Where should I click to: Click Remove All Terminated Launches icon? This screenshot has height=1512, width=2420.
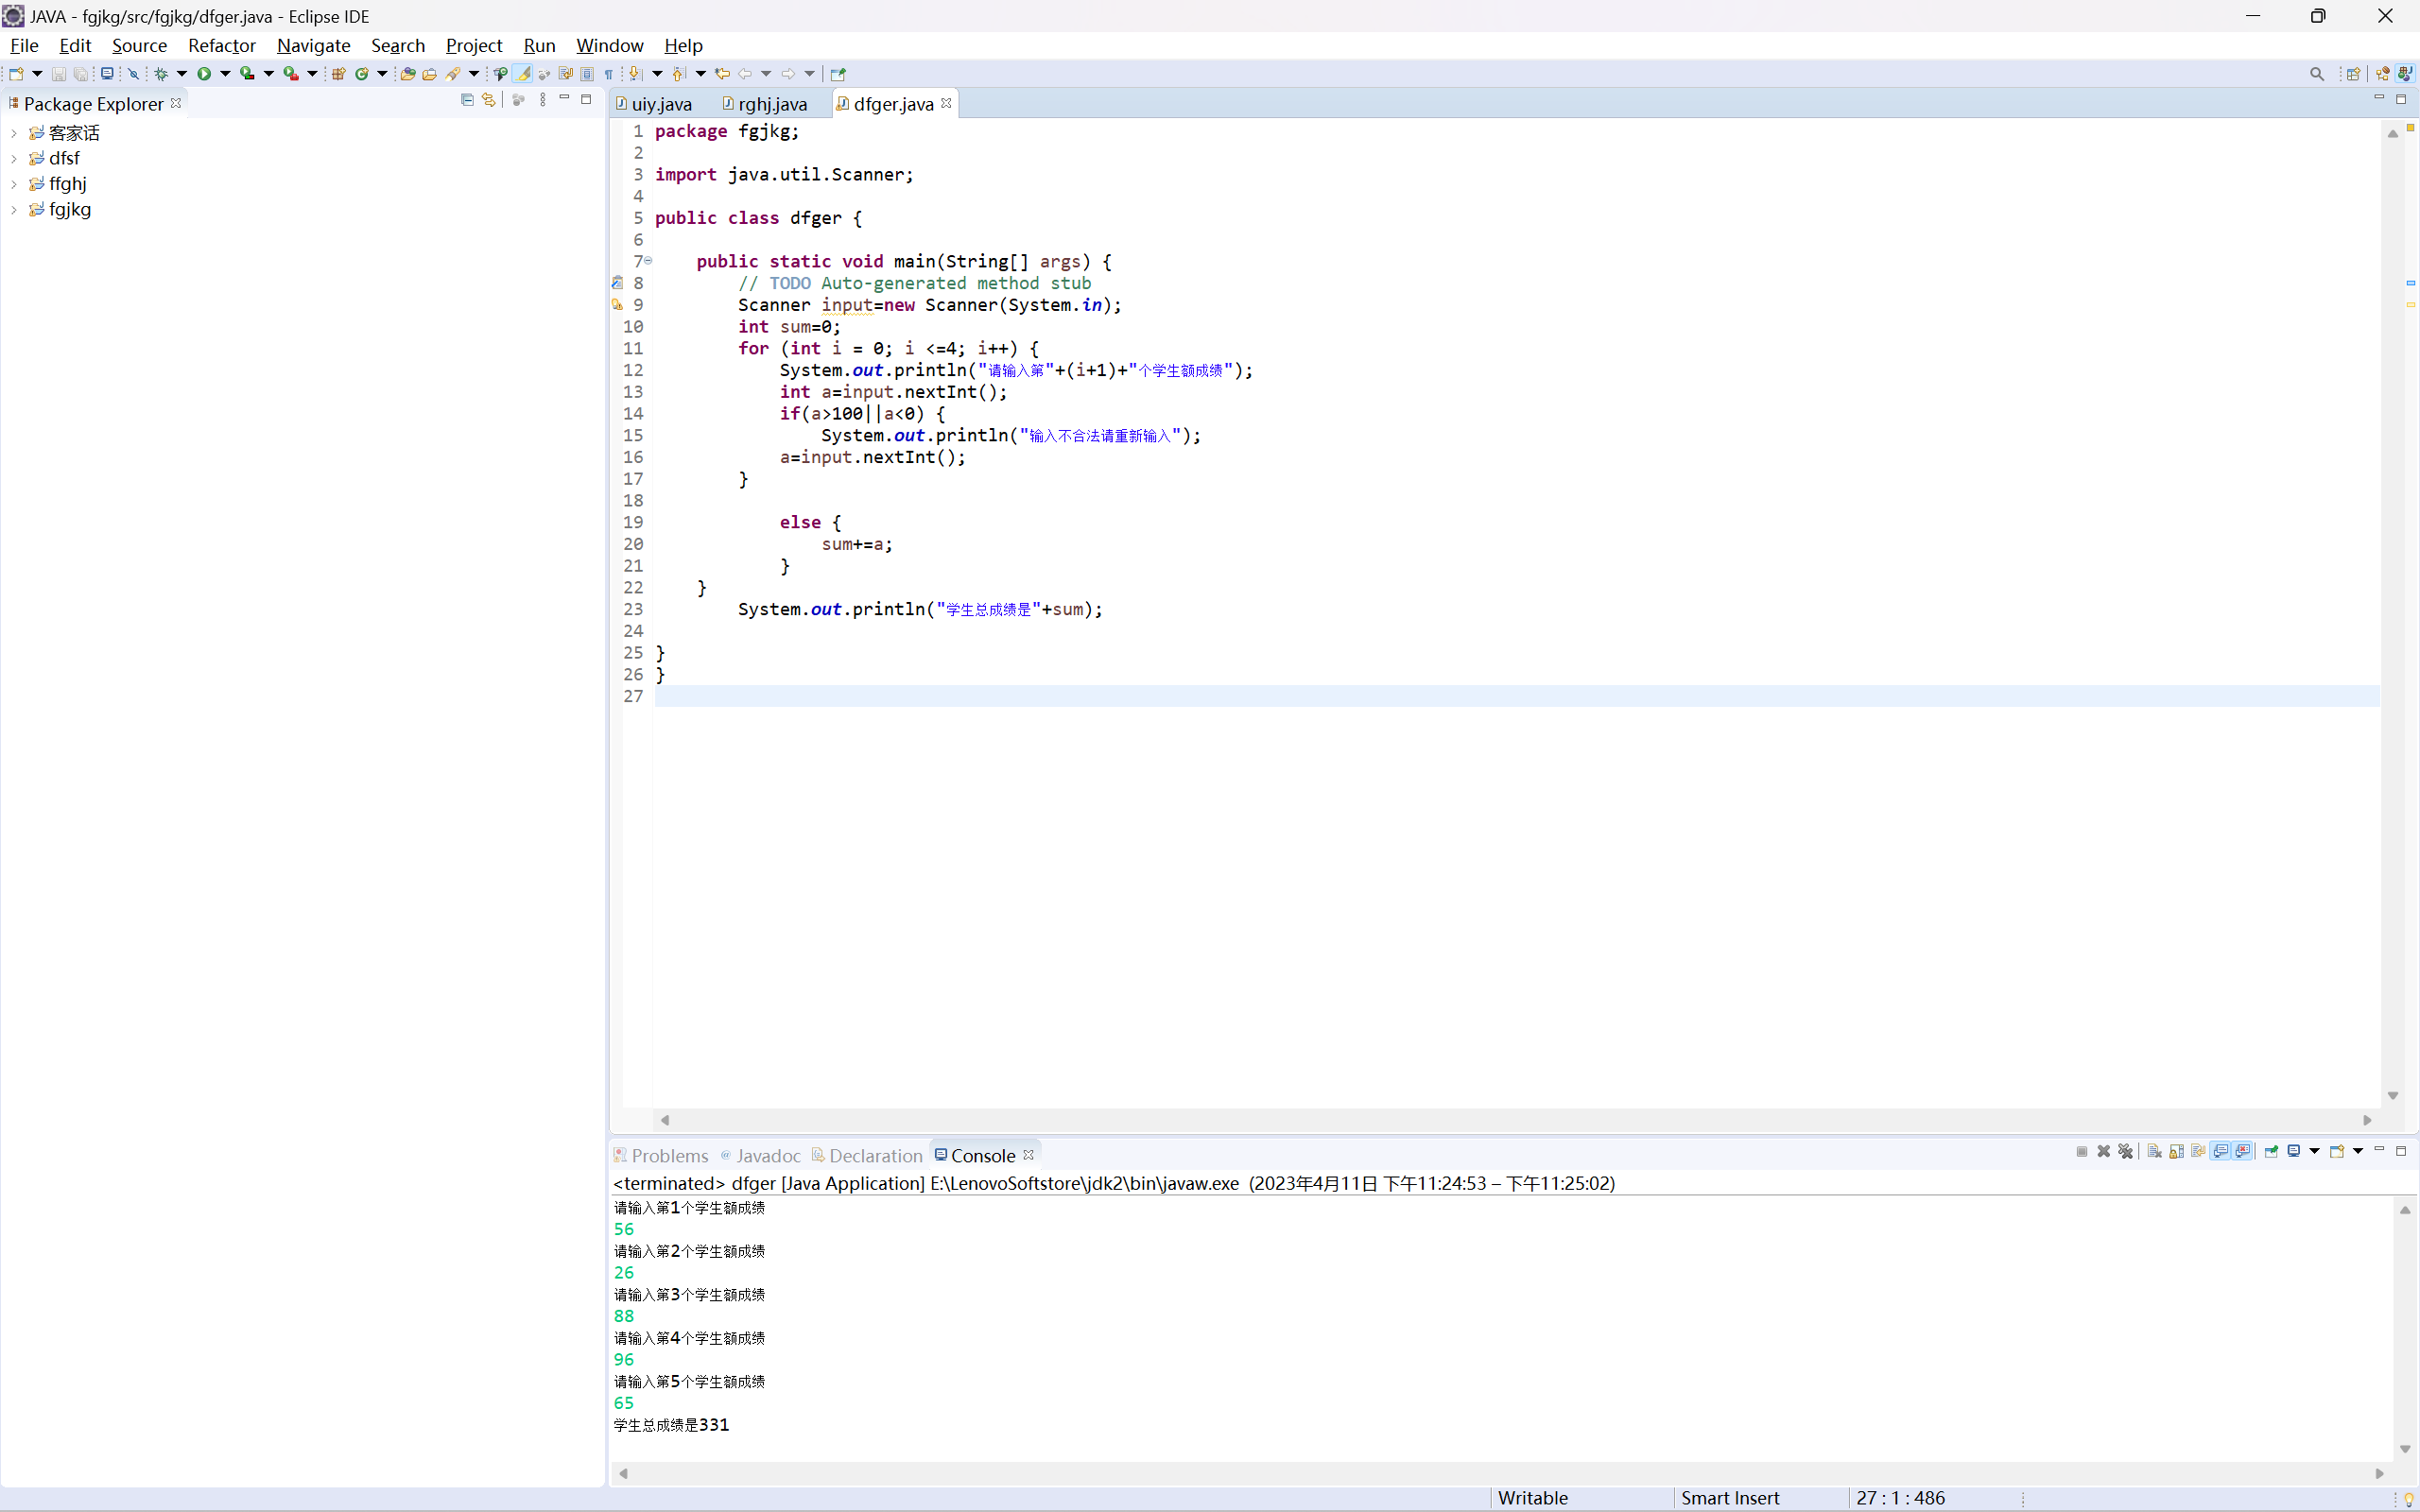(2126, 1152)
